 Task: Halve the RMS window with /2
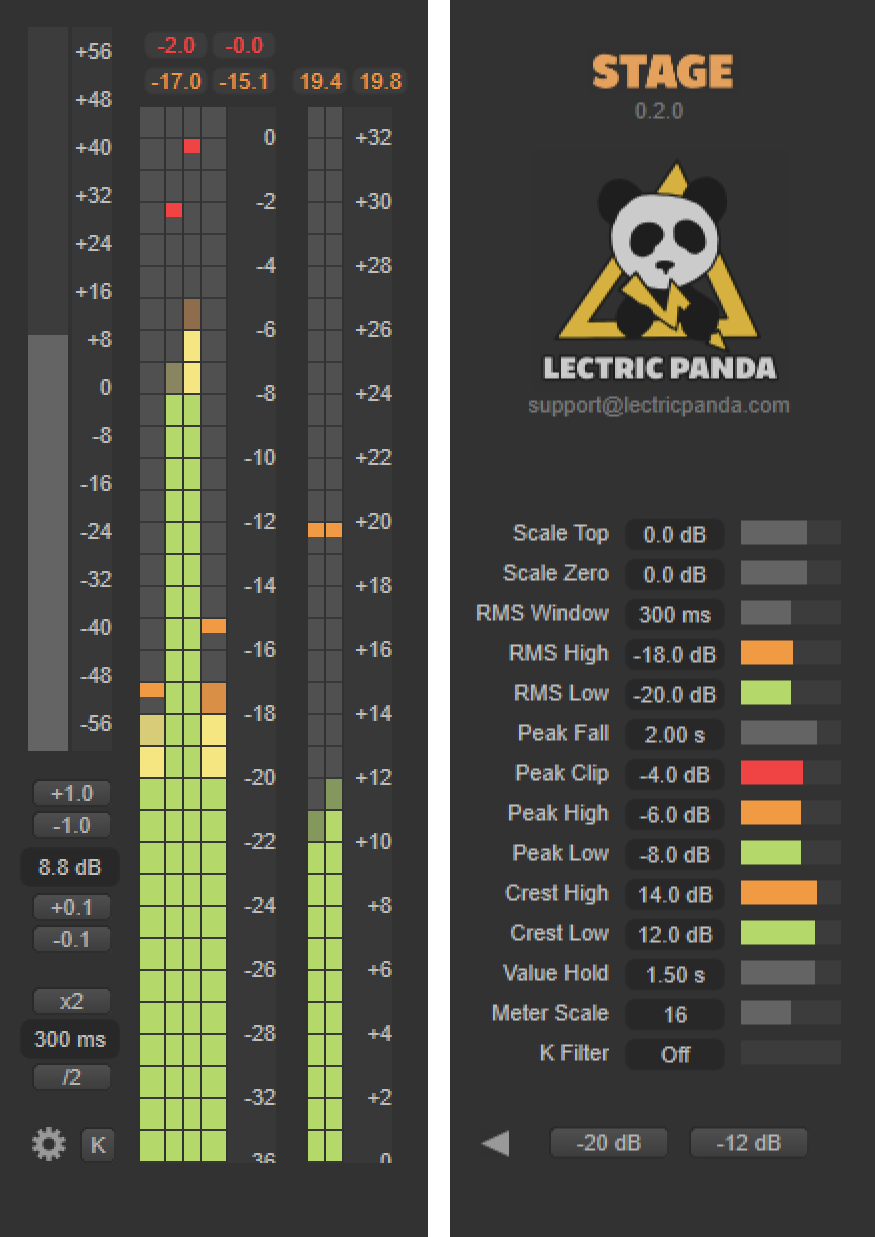click(x=72, y=1077)
